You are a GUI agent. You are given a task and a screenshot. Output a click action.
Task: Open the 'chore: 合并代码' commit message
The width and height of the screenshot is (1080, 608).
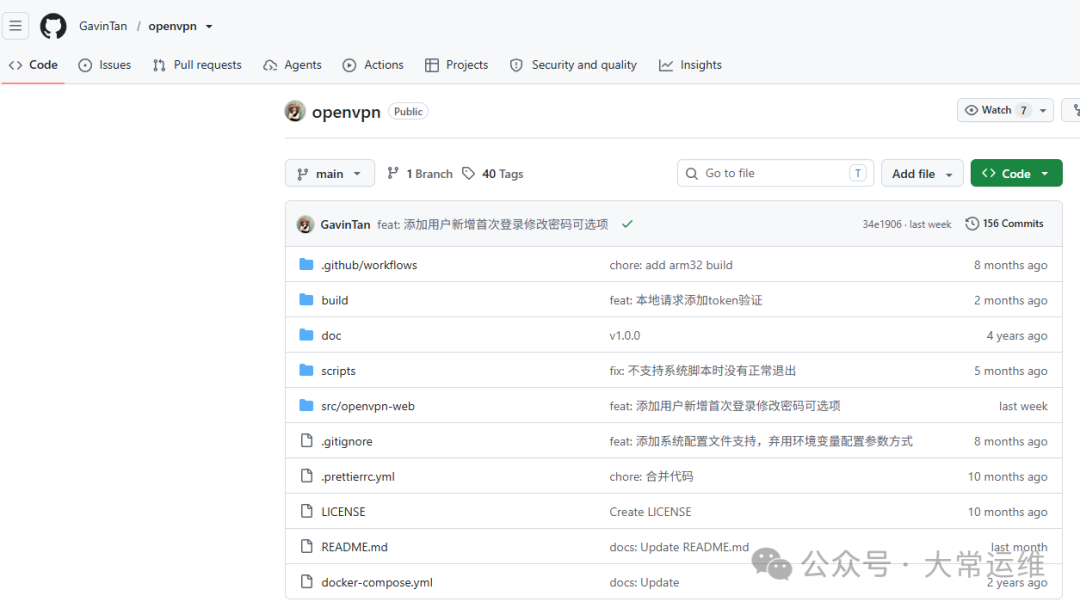click(x=651, y=476)
